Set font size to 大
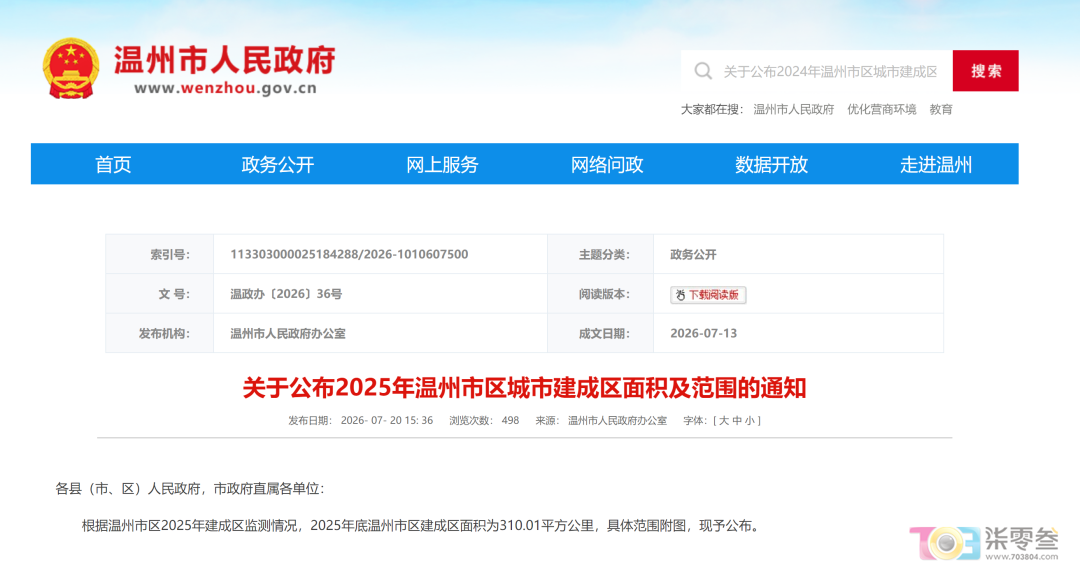Viewport: 1080px width, 572px height. click(724, 420)
